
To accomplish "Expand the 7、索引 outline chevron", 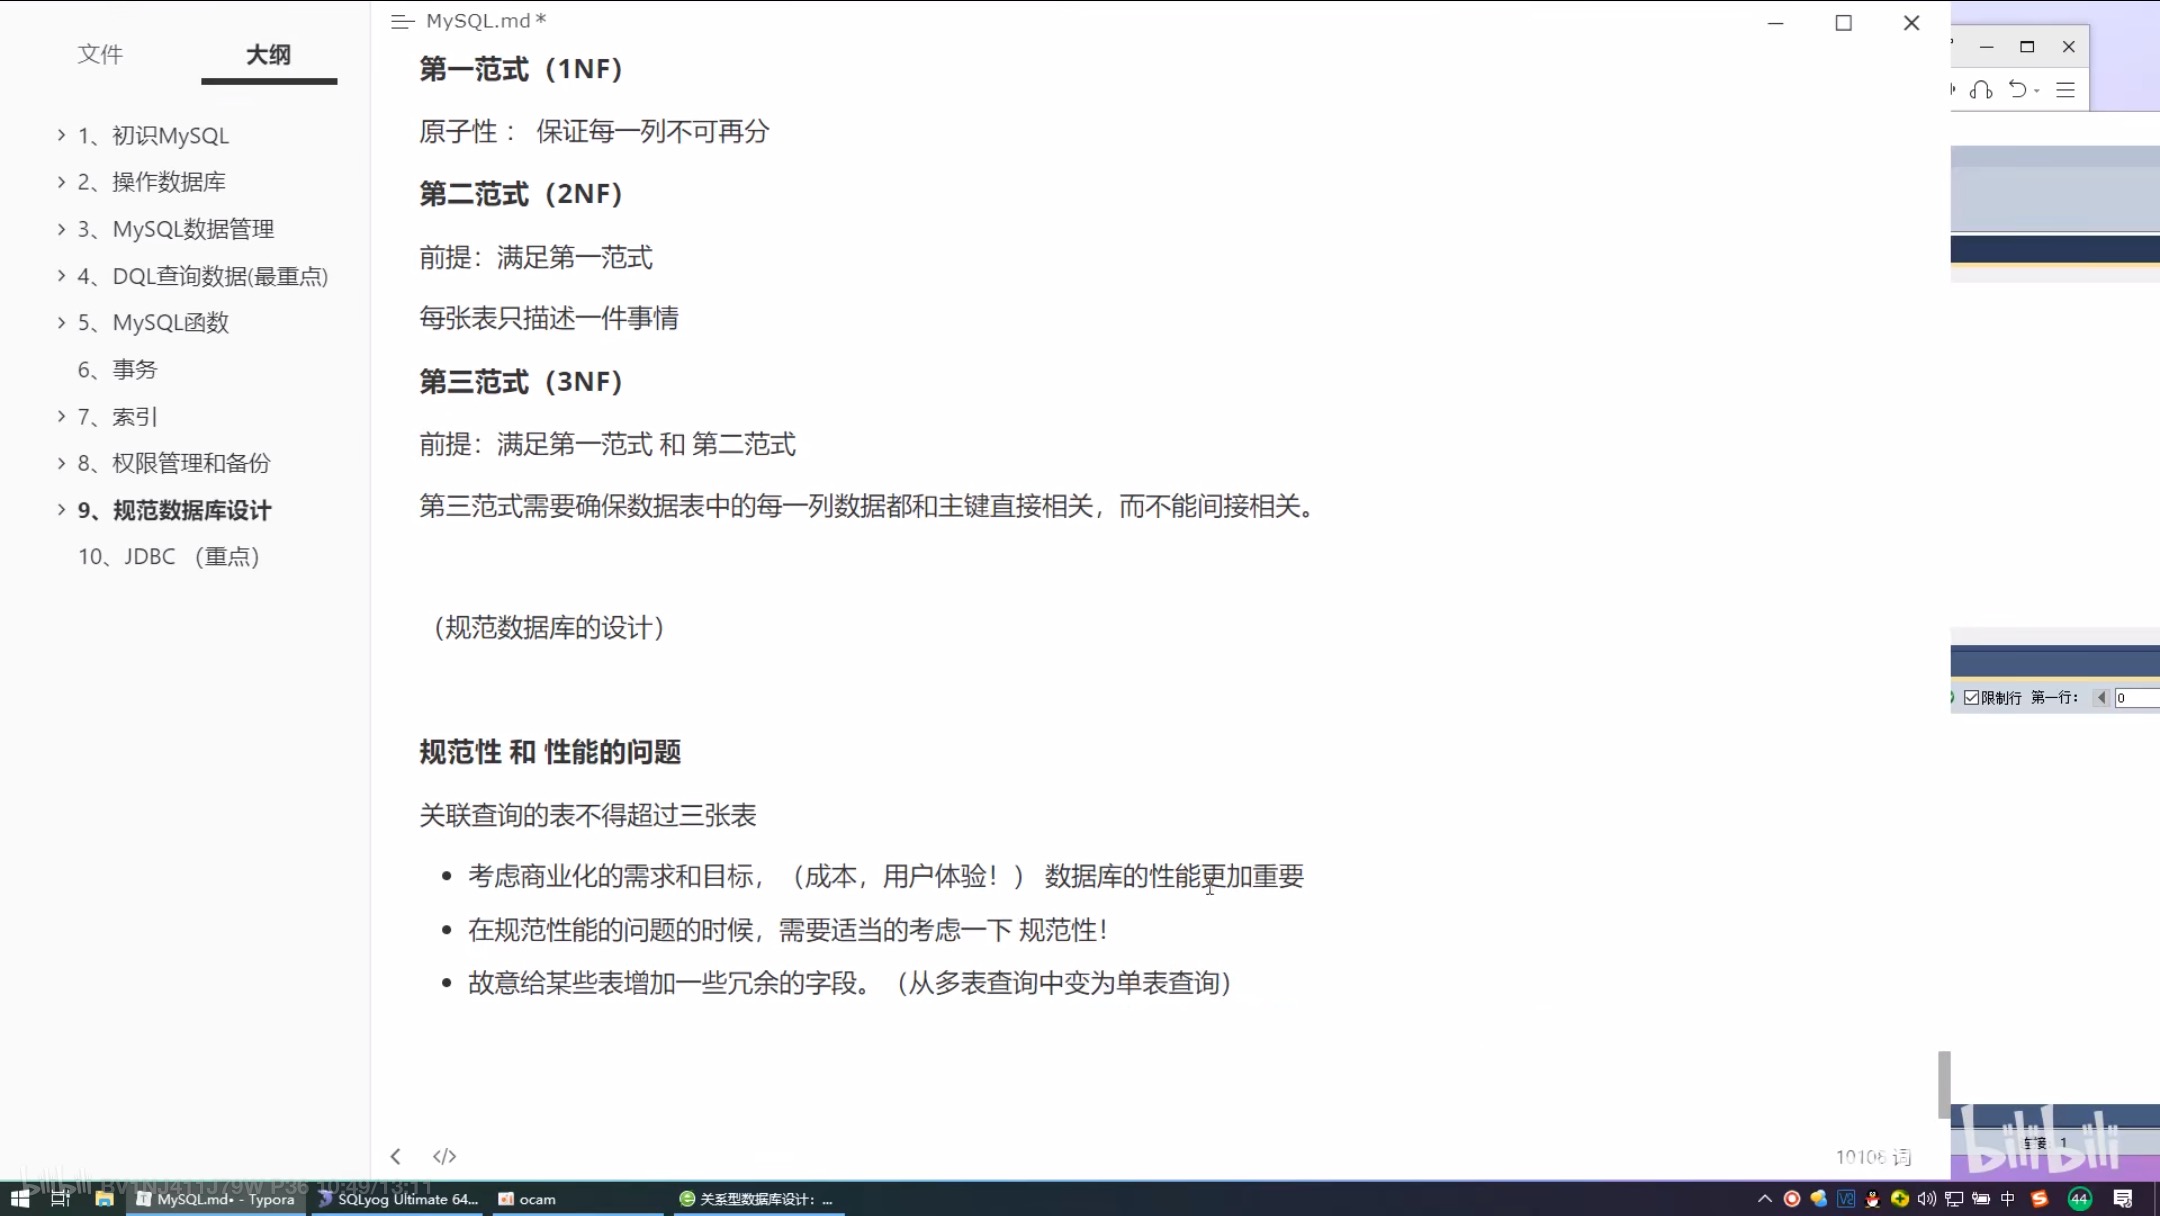I will pyautogui.click(x=61, y=416).
